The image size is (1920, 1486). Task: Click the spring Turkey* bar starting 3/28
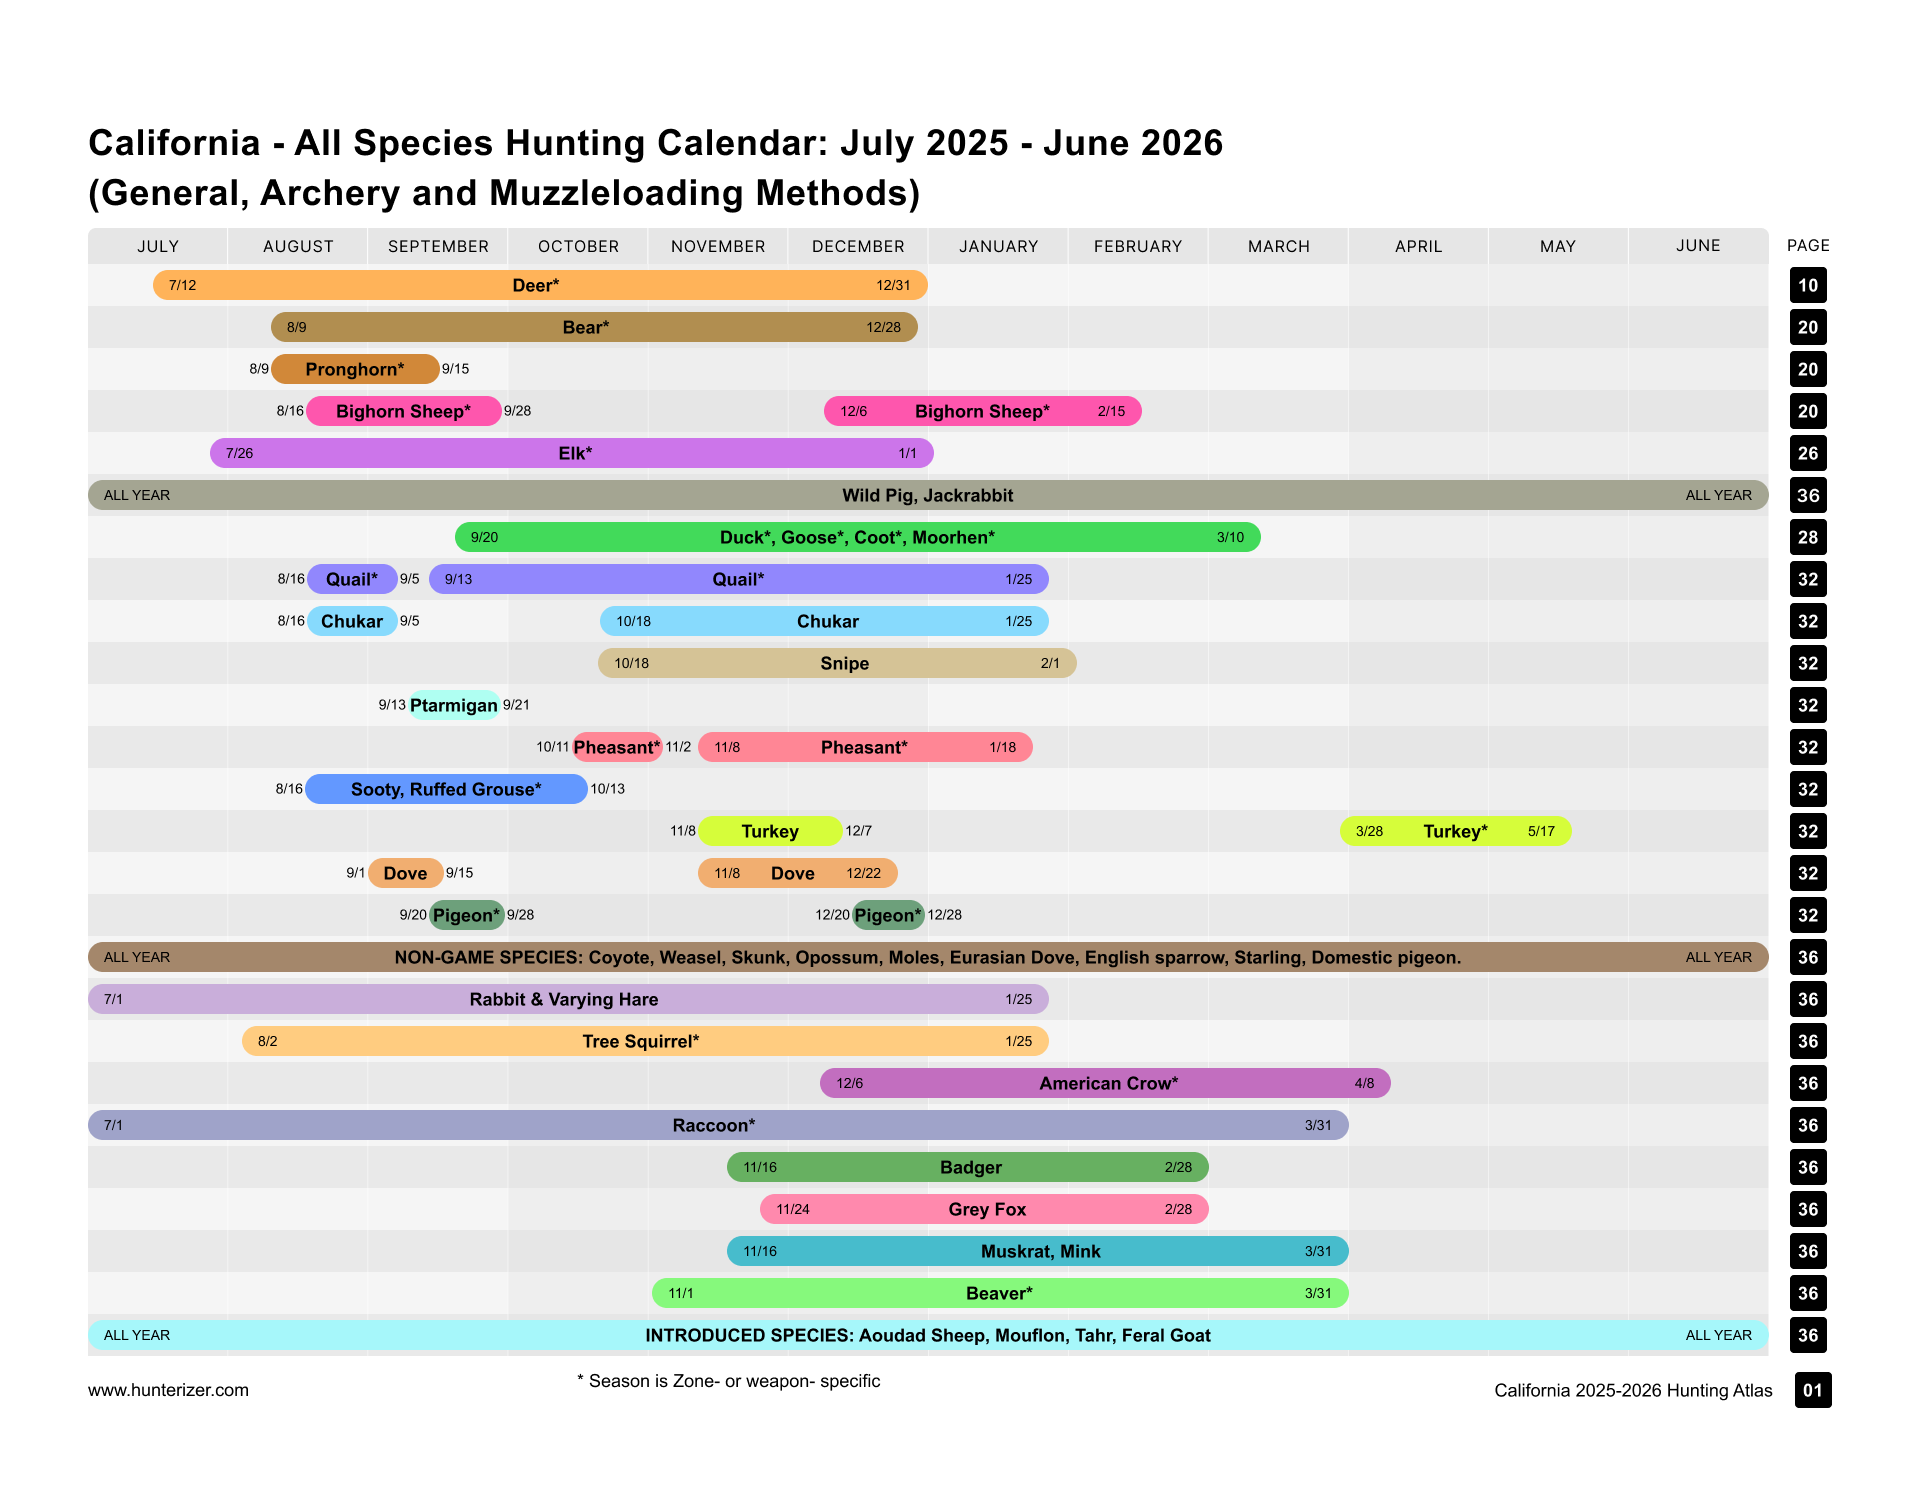[1456, 831]
